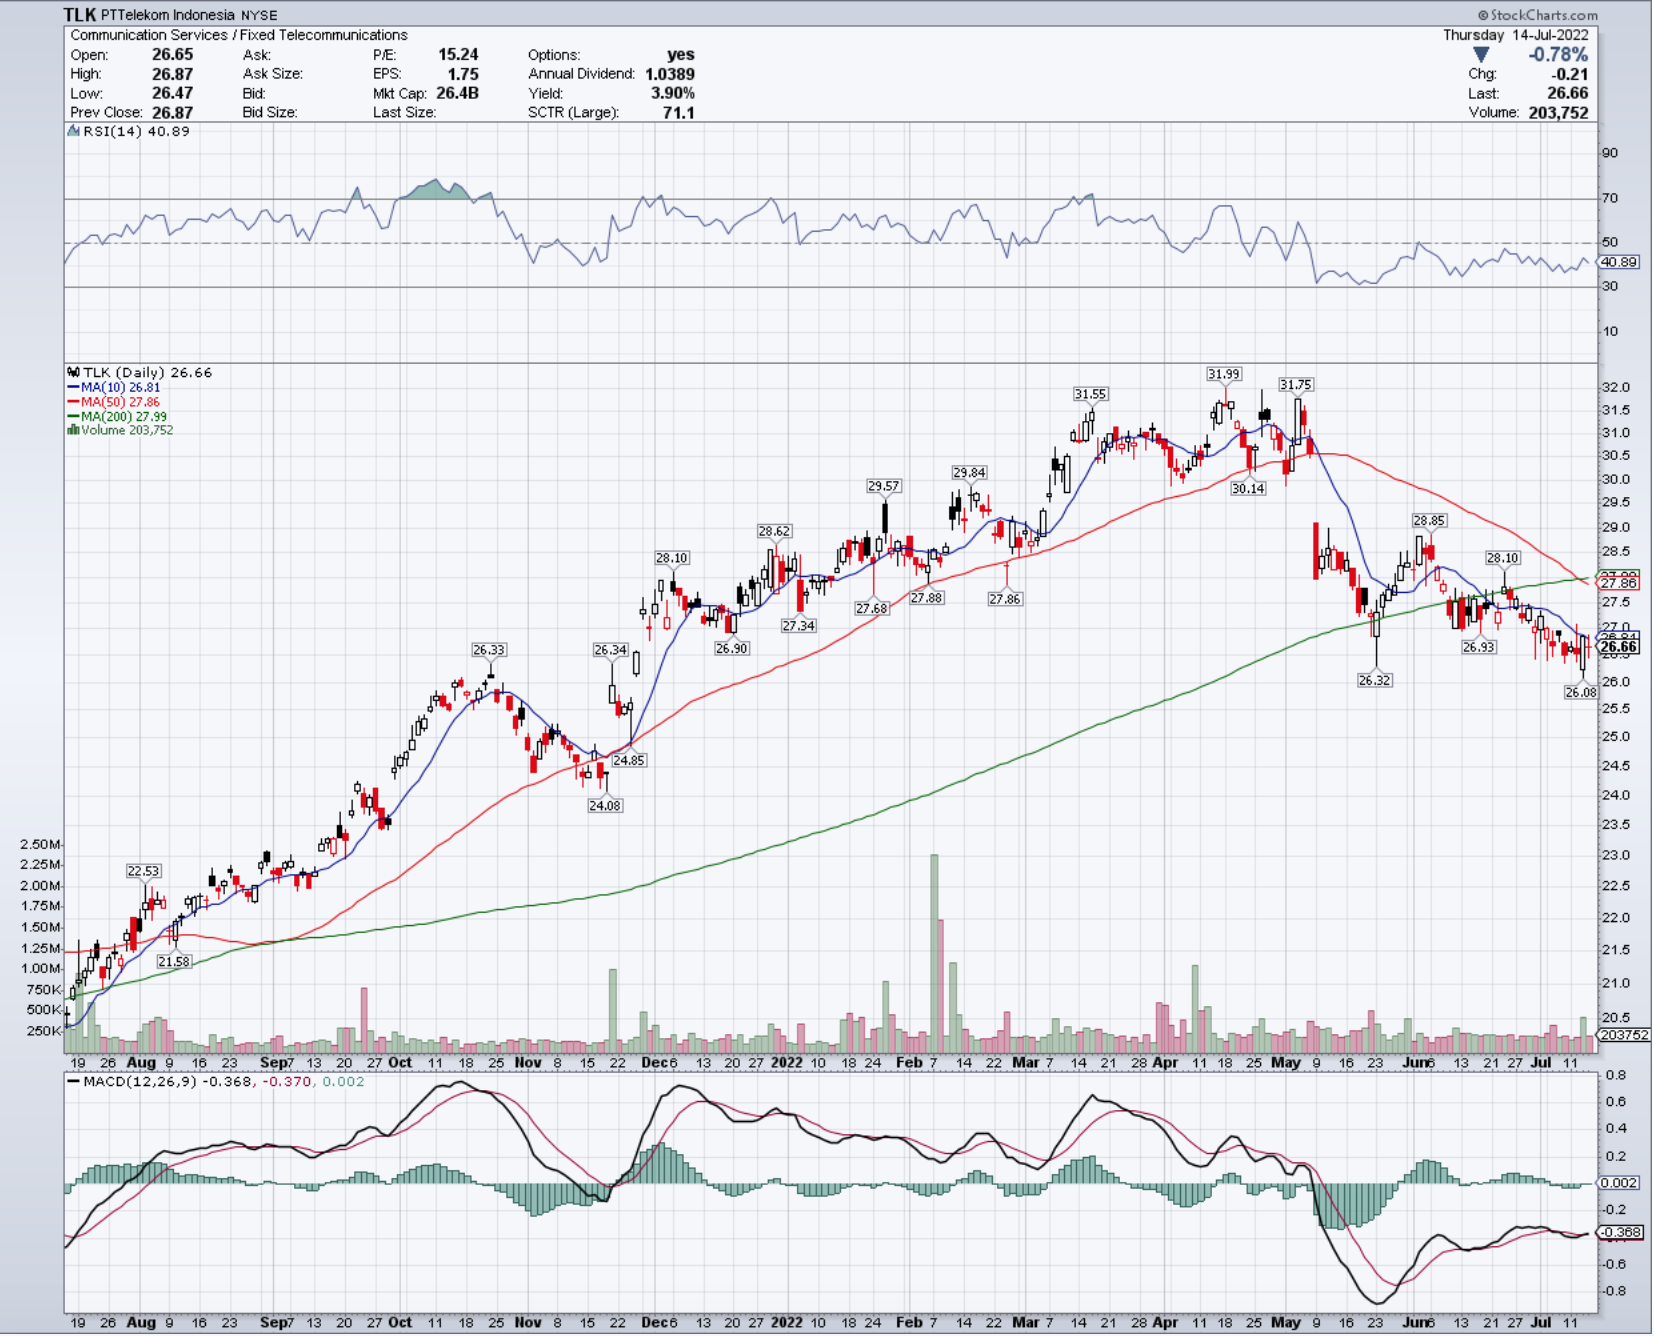The width and height of the screenshot is (1654, 1336).
Task: Click the 203752 volume axis tag
Action: 1625,1035
